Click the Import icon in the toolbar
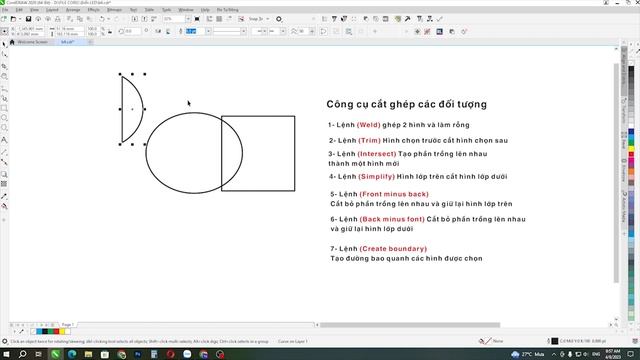Image resolution: width=640 pixels, height=360 pixels. (x=134, y=19)
